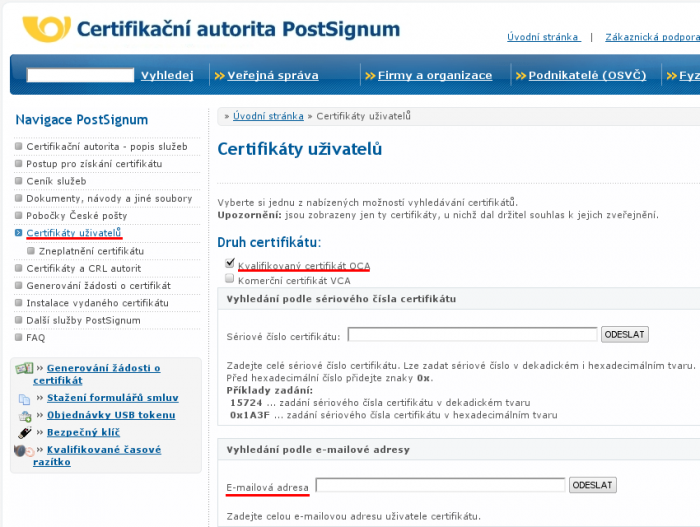This screenshot has width=700, height=527.
Task: Click Úvodní stránka in breadcrumb
Action: tap(268, 116)
